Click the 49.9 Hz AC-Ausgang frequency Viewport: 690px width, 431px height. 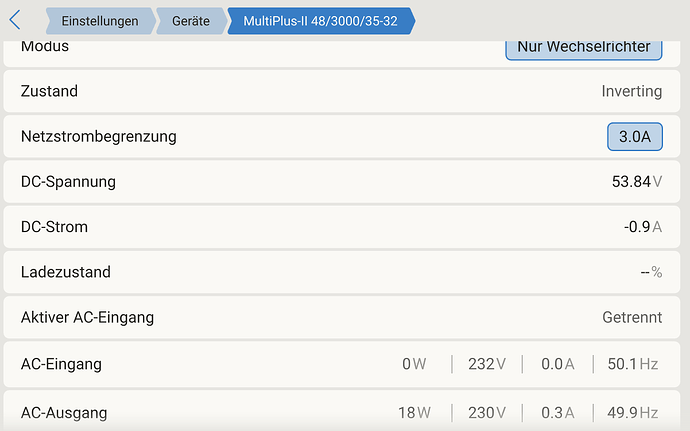[x=633, y=413]
